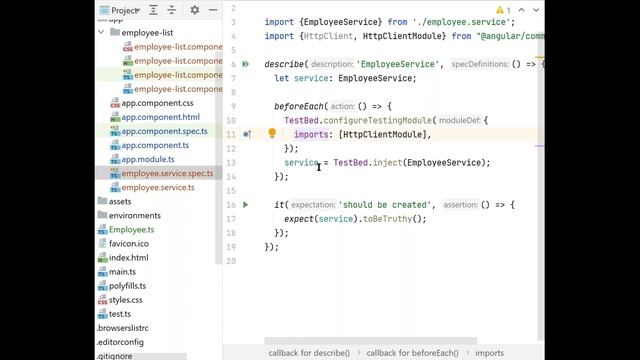Go to next highlighted error arrow
Viewport: 640px width, 360px height.
pos(536,10)
